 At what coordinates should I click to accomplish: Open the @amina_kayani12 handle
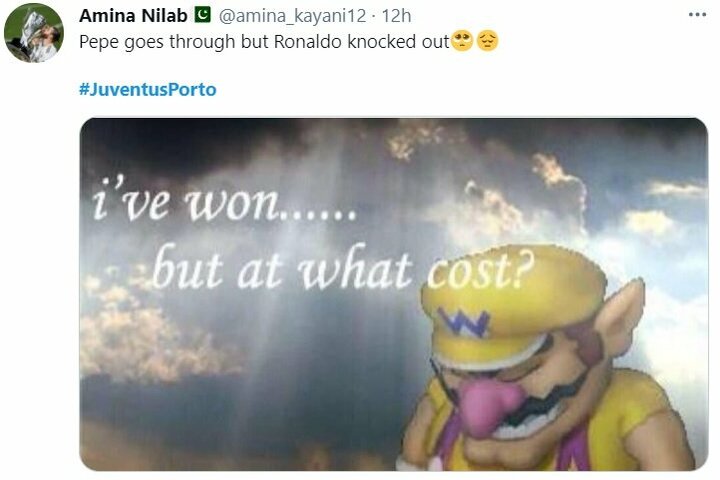[292, 16]
